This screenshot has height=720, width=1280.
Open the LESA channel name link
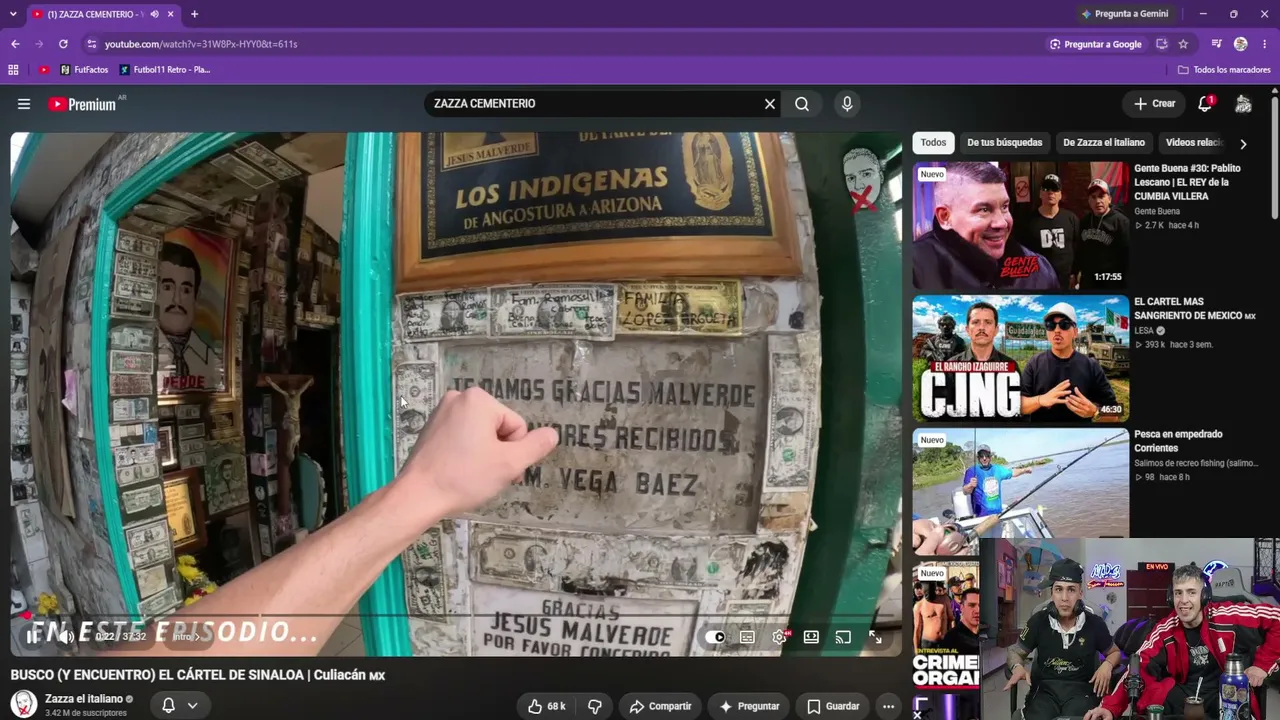point(1144,330)
